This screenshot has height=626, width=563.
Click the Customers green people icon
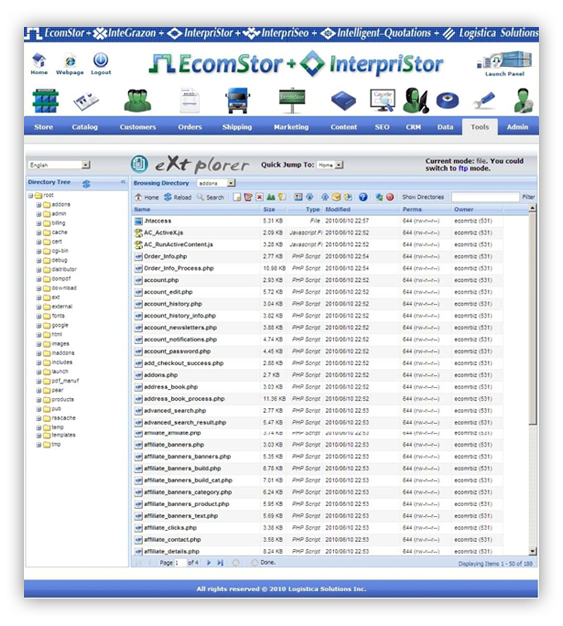[137, 100]
